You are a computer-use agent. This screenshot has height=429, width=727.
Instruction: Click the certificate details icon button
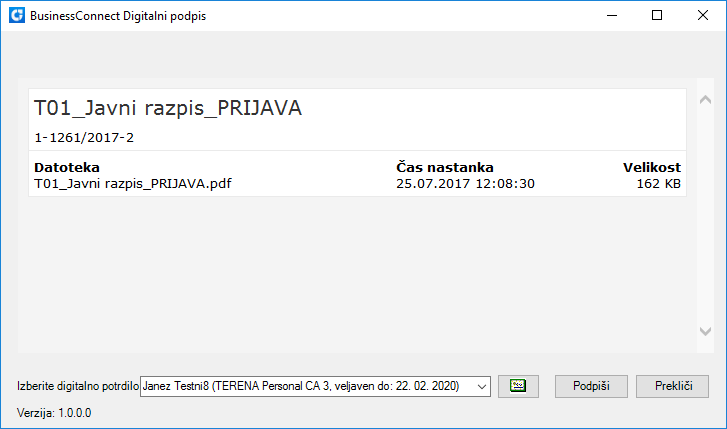(518, 386)
